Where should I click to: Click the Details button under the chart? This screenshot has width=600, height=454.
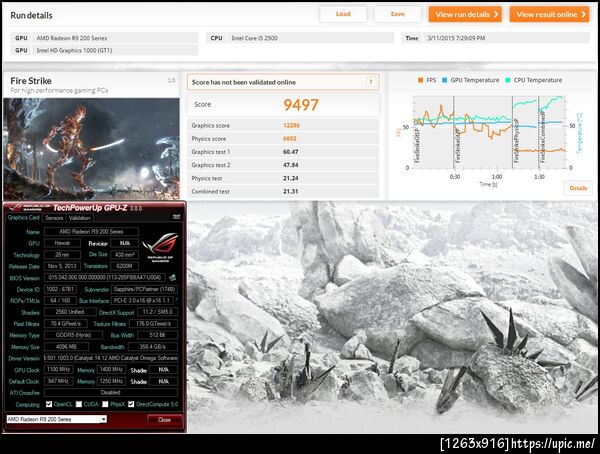(578, 188)
